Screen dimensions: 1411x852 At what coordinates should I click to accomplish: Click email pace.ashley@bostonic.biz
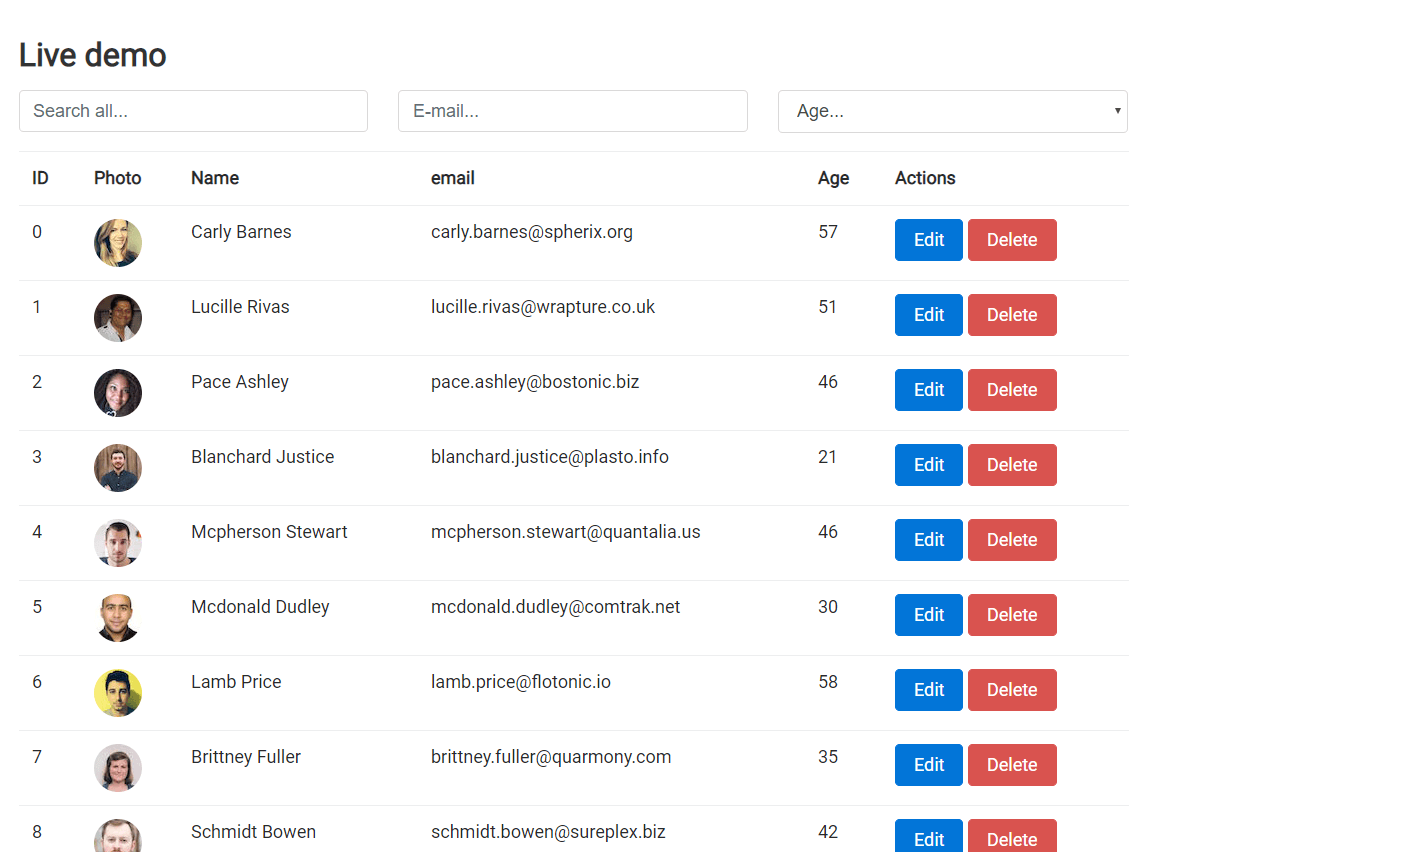point(535,382)
